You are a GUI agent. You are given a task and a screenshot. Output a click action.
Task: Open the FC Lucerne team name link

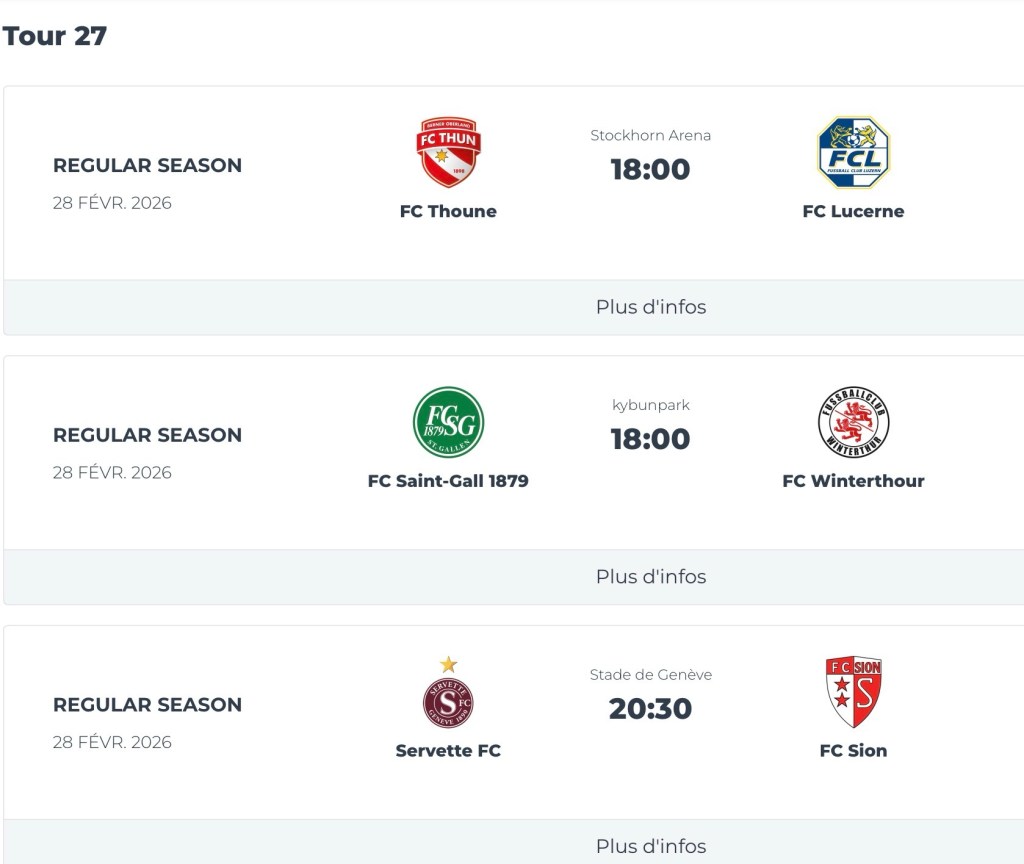(853, 211)
